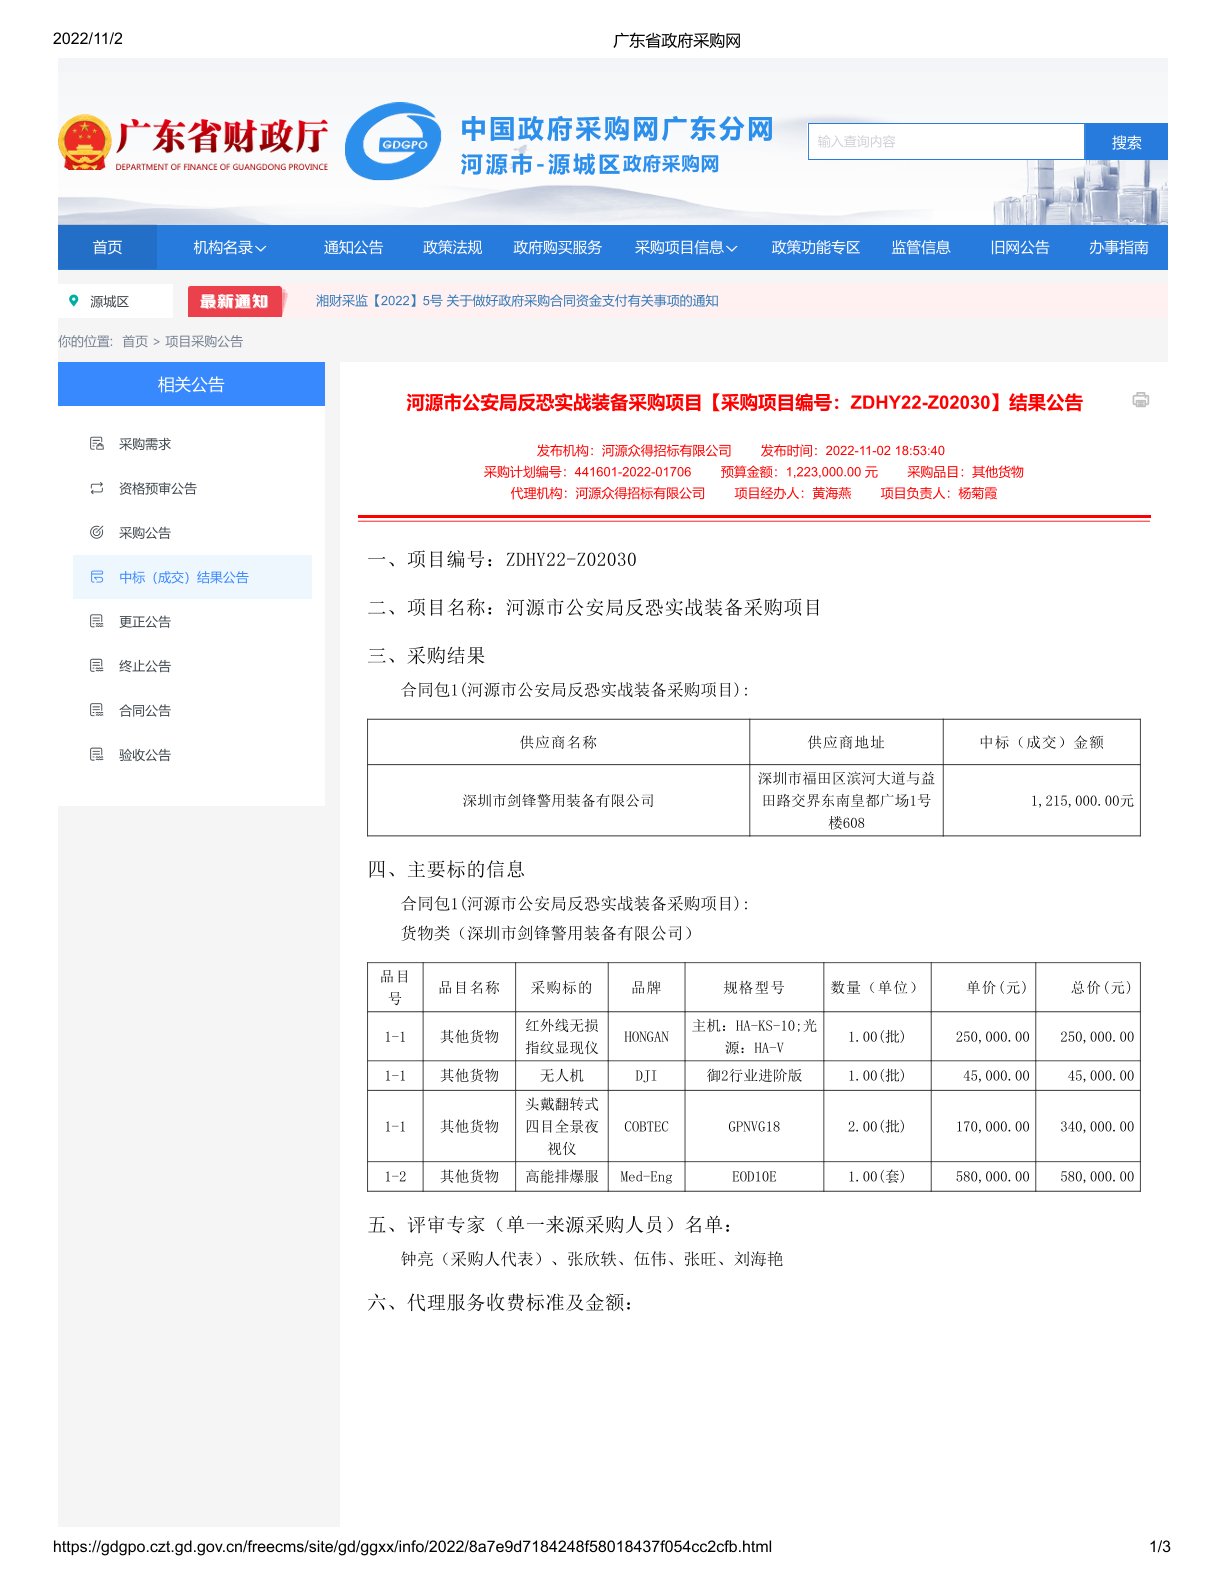Click the location pin icon beside 源城区

pos(74,301)
